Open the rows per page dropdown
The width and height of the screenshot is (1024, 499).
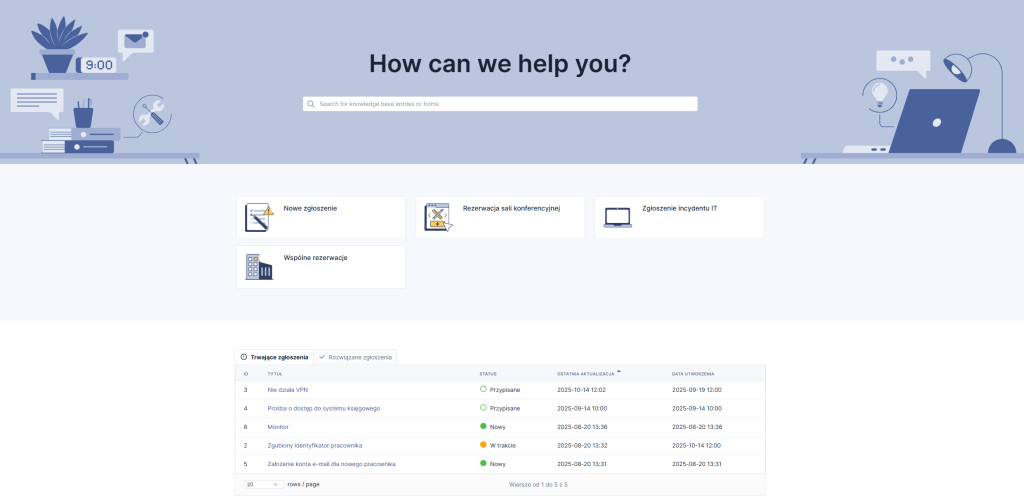coord(262,484)
